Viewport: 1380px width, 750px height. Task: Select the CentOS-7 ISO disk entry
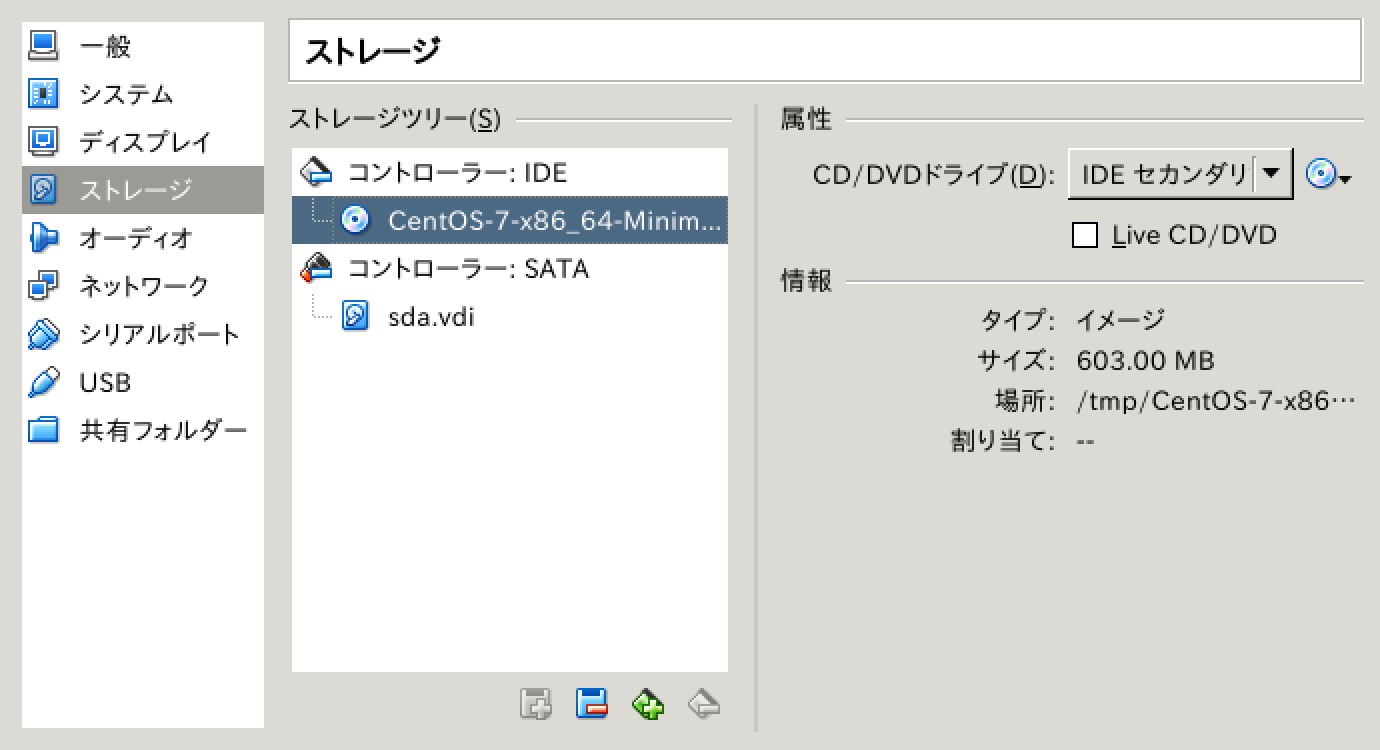click(x=552, y=220)
